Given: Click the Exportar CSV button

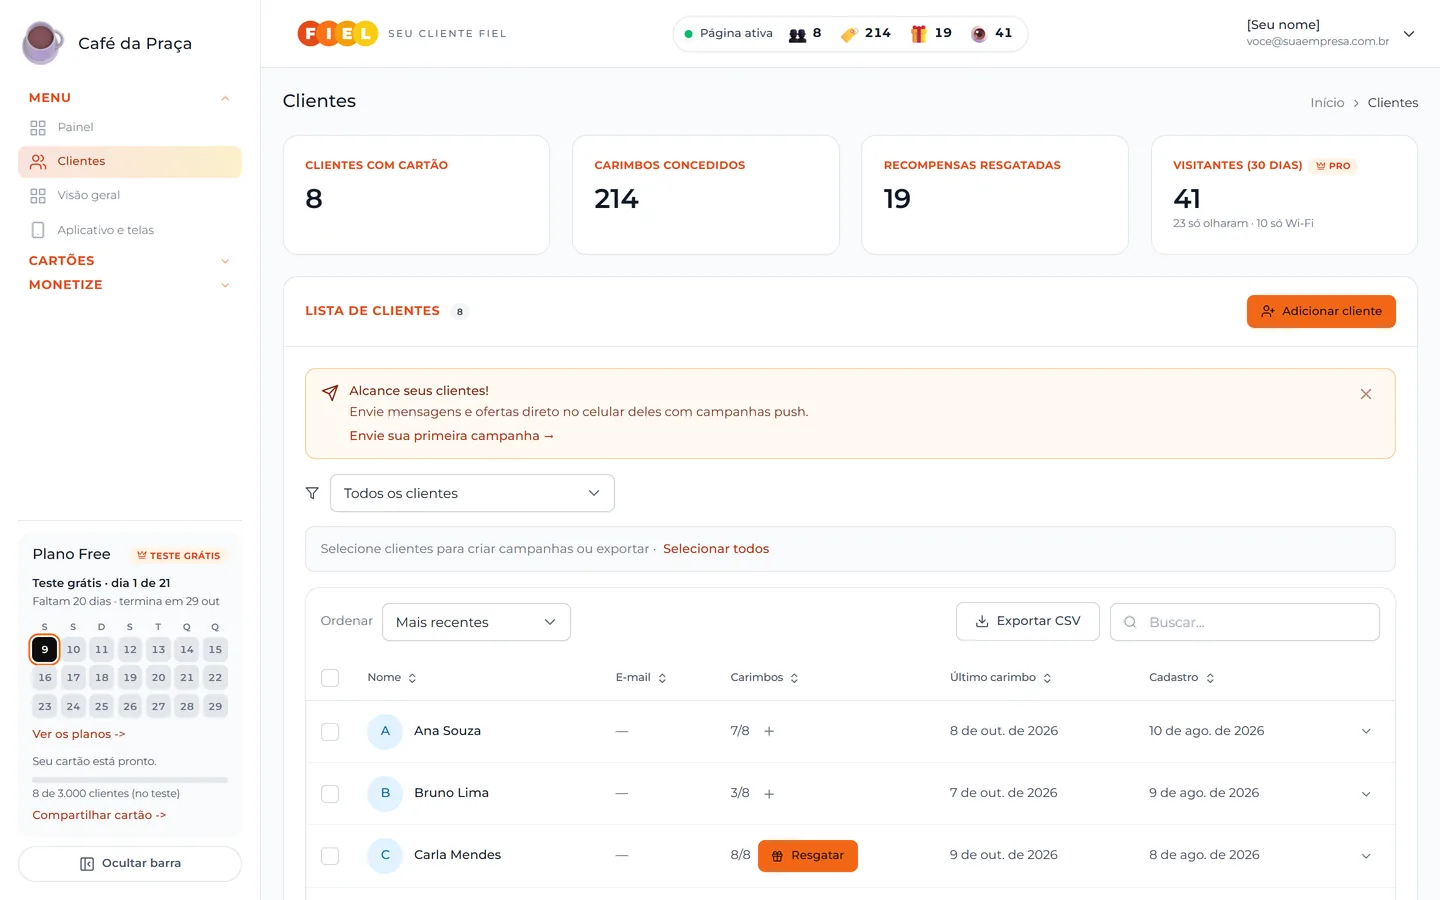Looking at the screenshot, I should pyautogui.click(x=1028, y=621).
